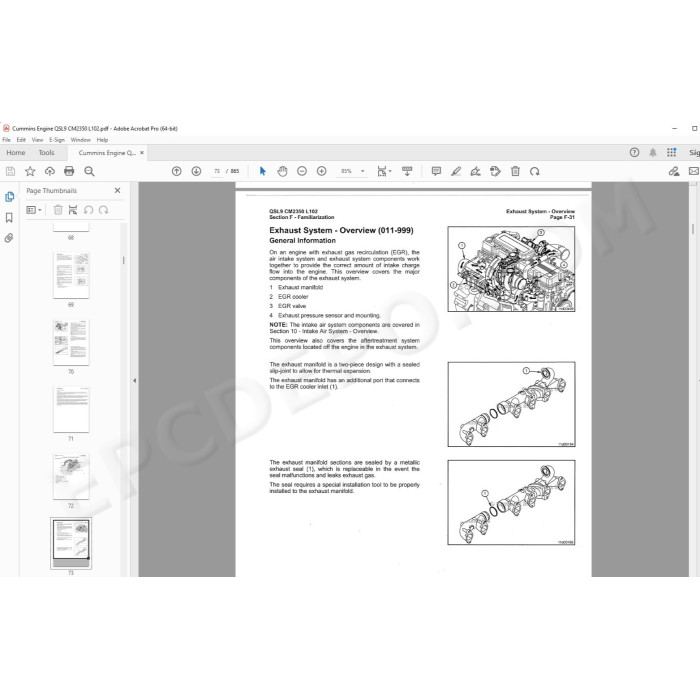Close the Page Thumbnails panel
This screenshot has height=700, width=700.
tap(117, 191)
